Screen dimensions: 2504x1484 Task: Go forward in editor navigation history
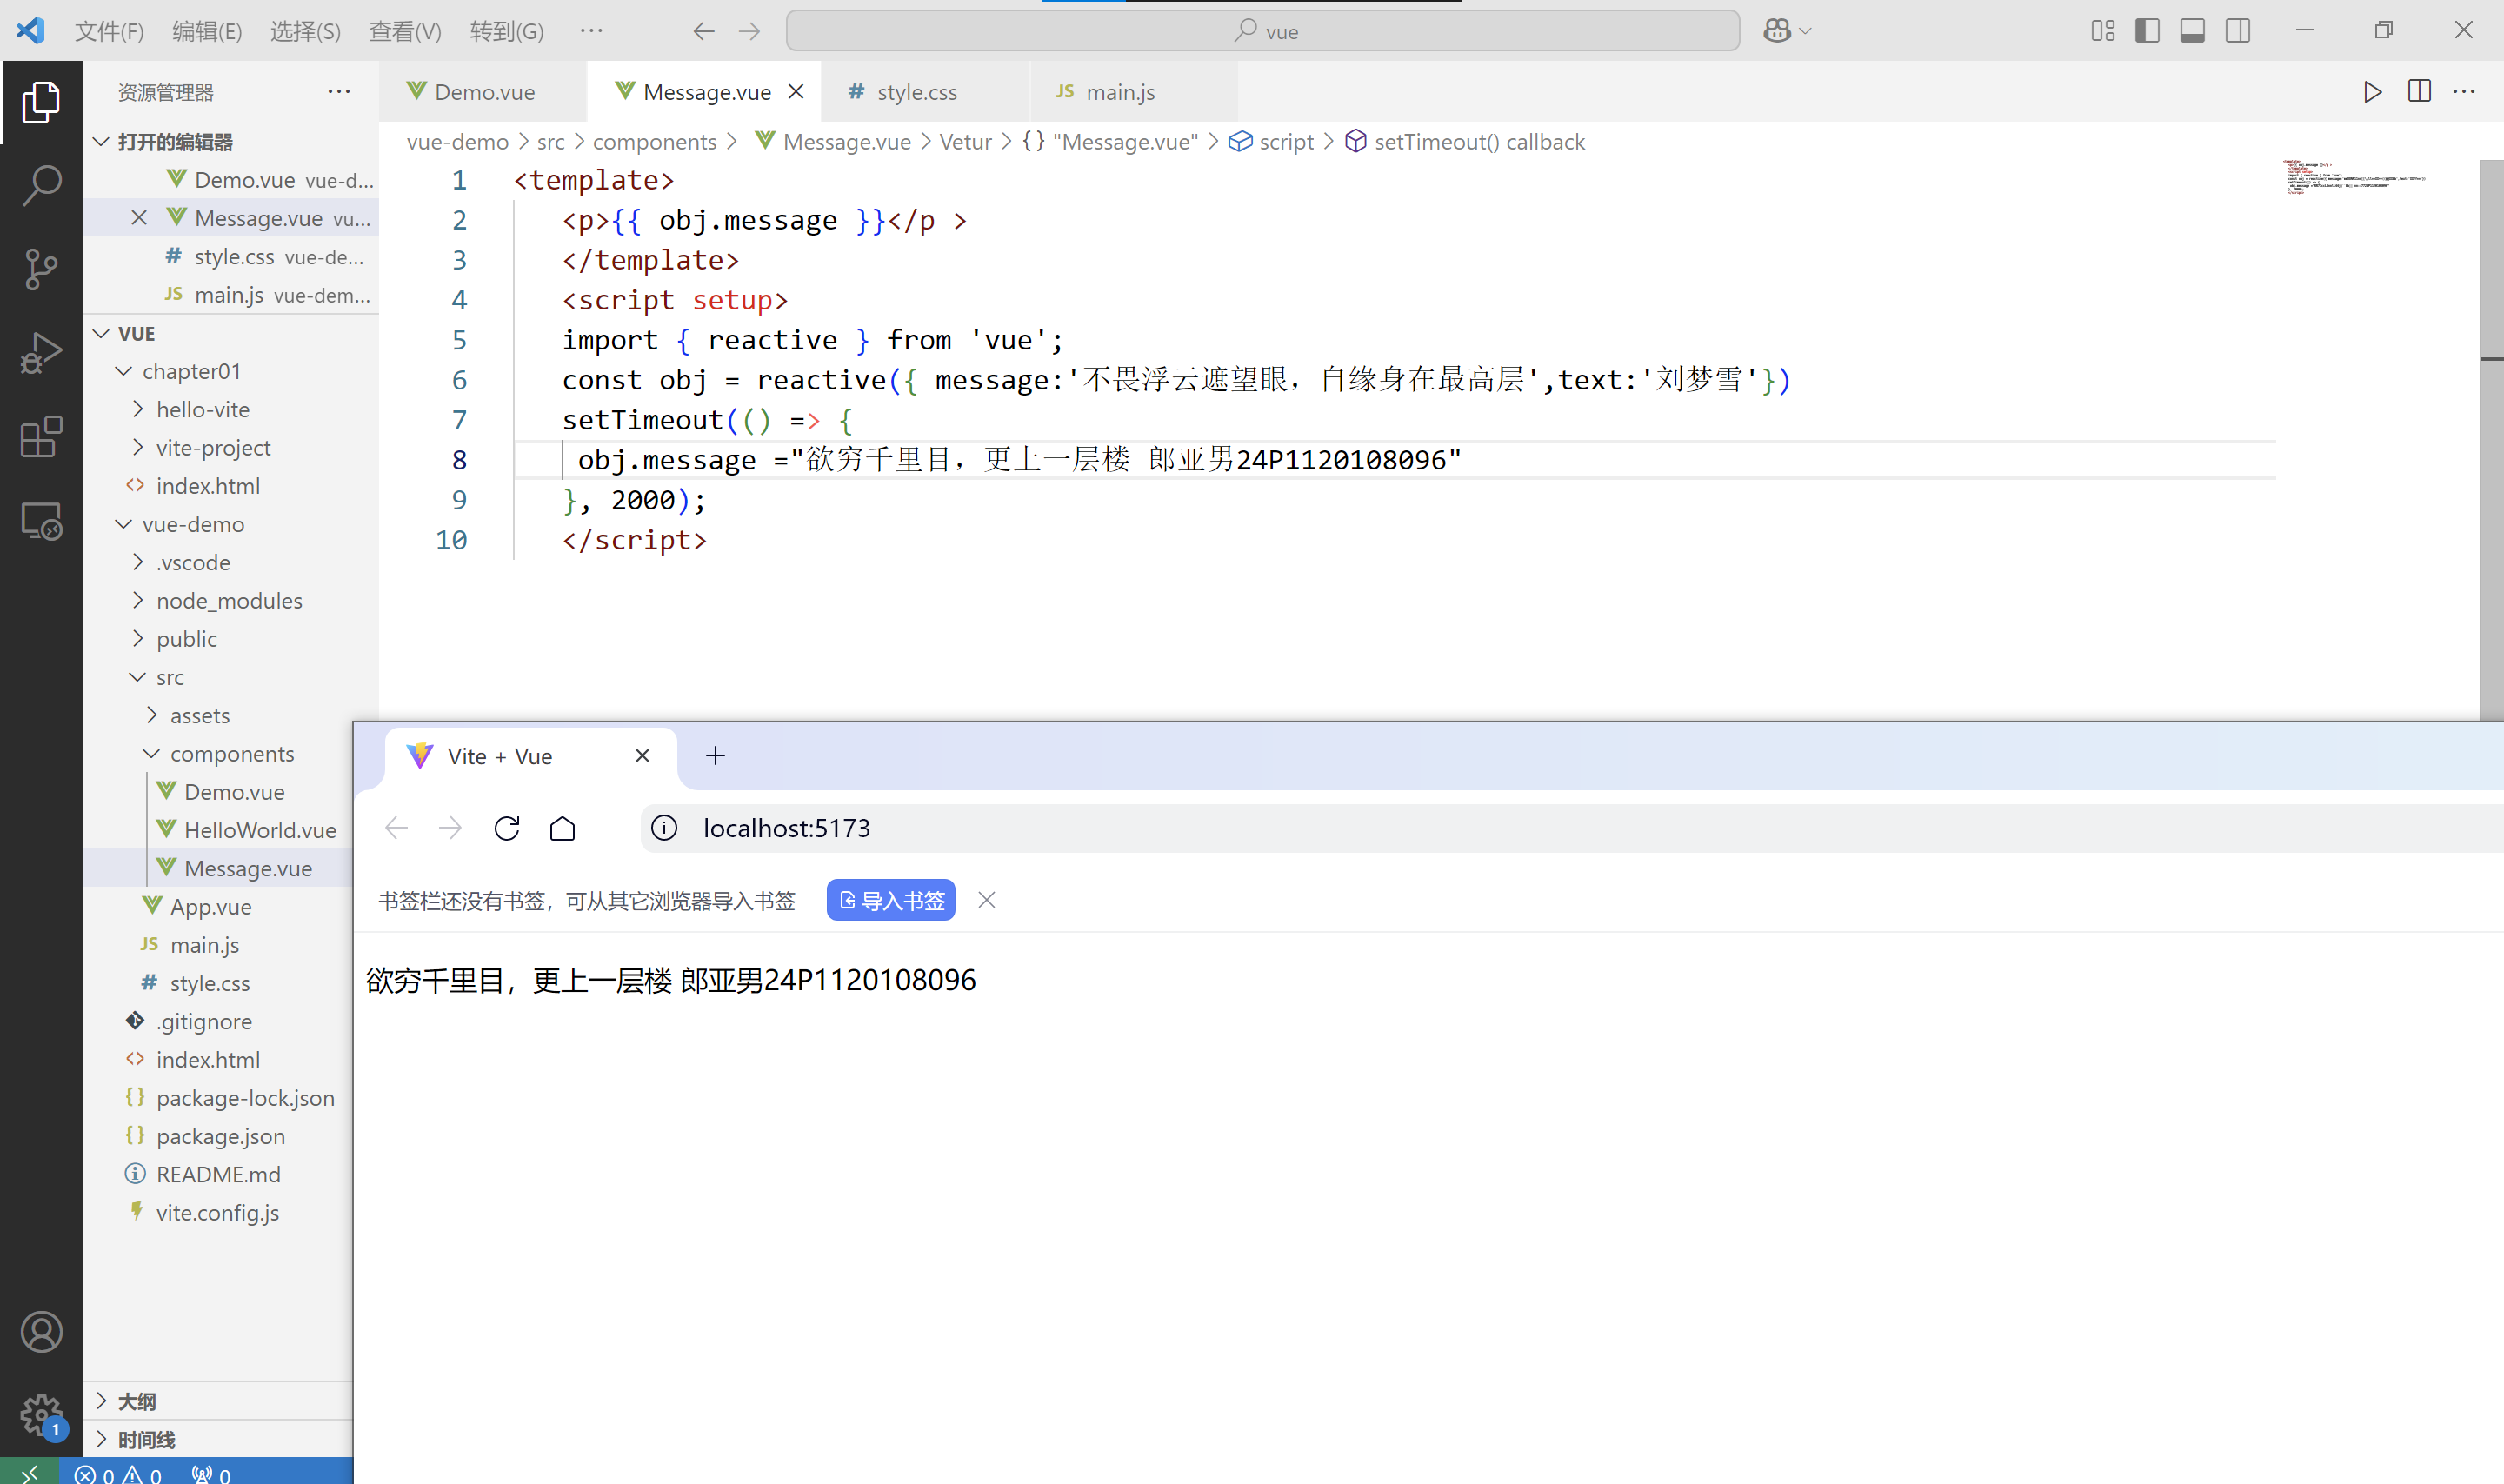point(749,31)
